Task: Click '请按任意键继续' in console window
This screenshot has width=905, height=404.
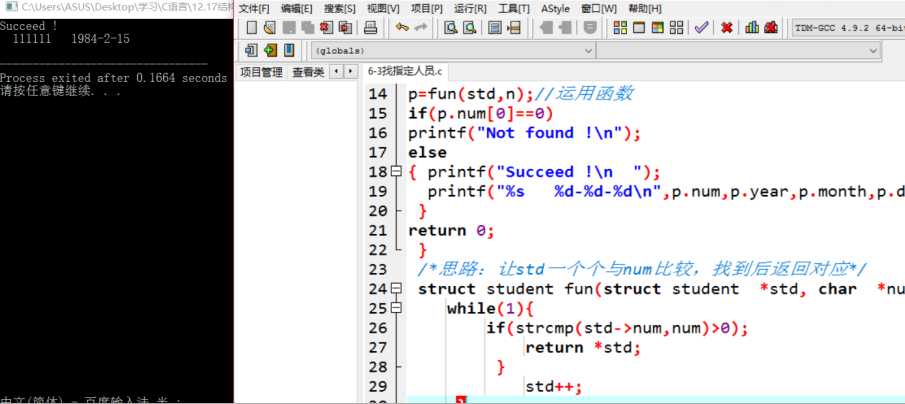Action: 60,91
